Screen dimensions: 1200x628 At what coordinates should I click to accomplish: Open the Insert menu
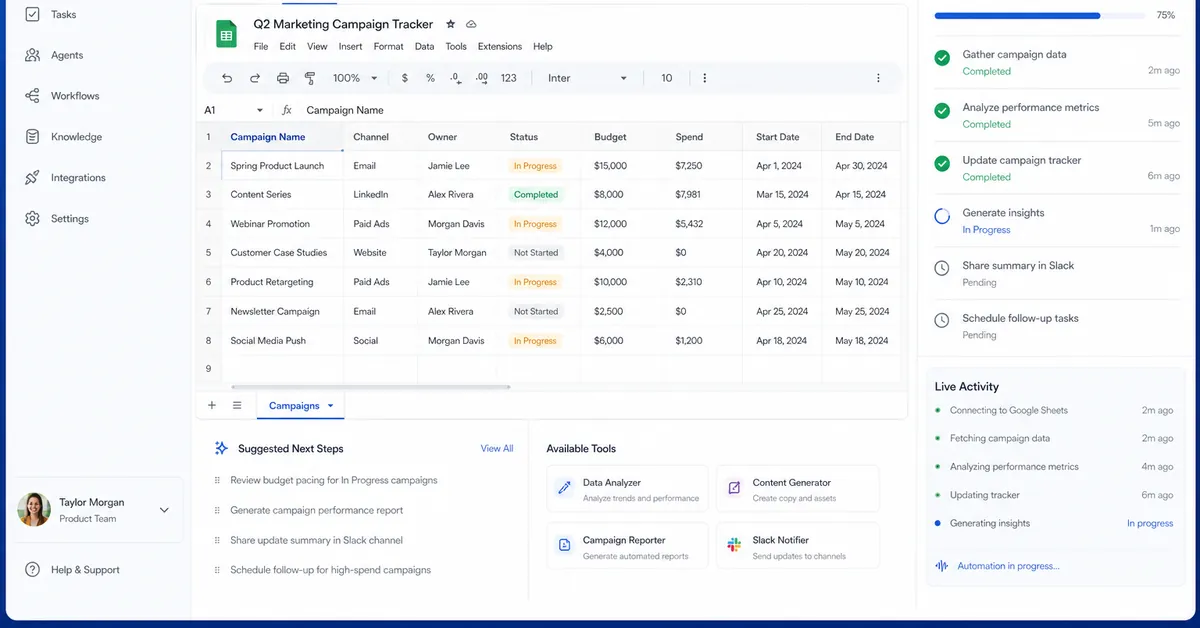pyautogui.click(x=350, y=46)
